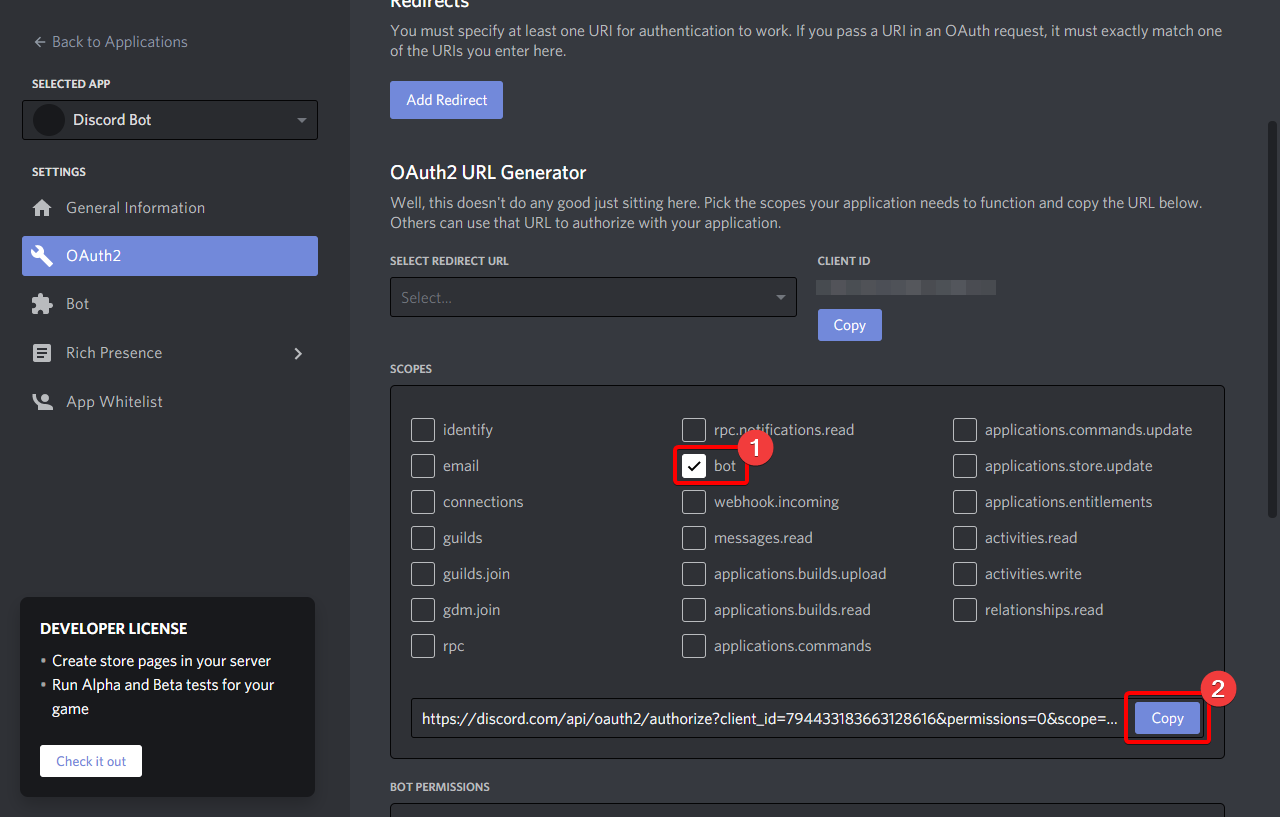Image resolution: width=1280 pixels, height=817 pixels.
Task: Check the activities.read checkbox
Action: pos(965,538)
